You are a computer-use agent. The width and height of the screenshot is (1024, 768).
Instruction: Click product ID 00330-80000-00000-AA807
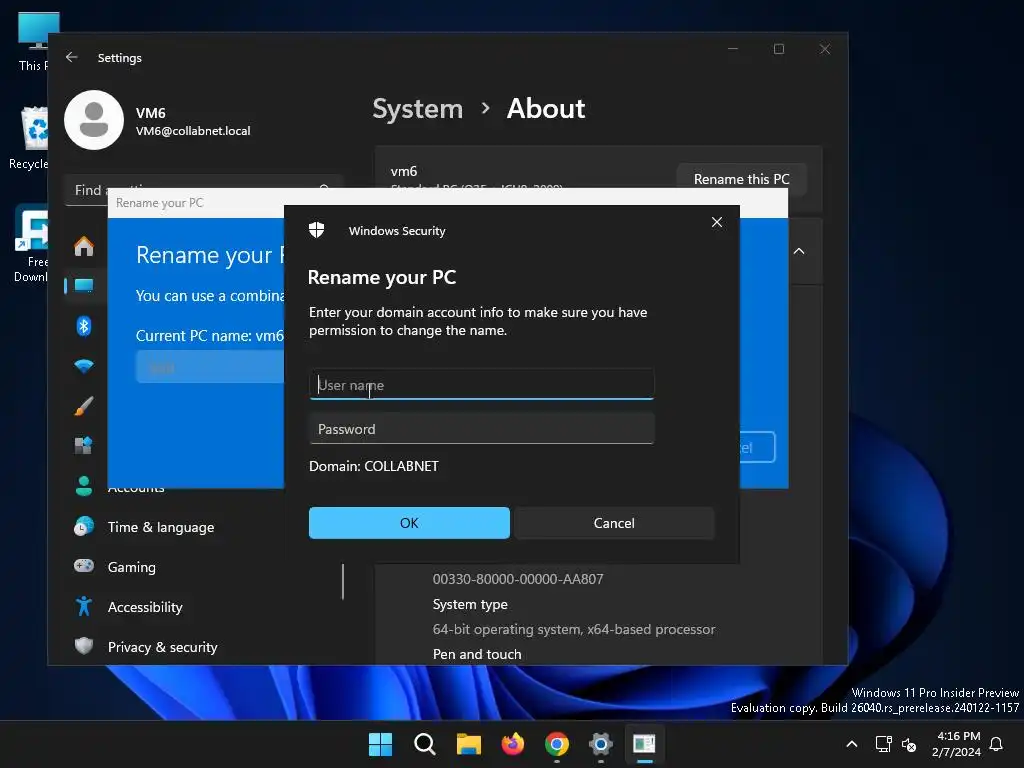coord(518,579)
